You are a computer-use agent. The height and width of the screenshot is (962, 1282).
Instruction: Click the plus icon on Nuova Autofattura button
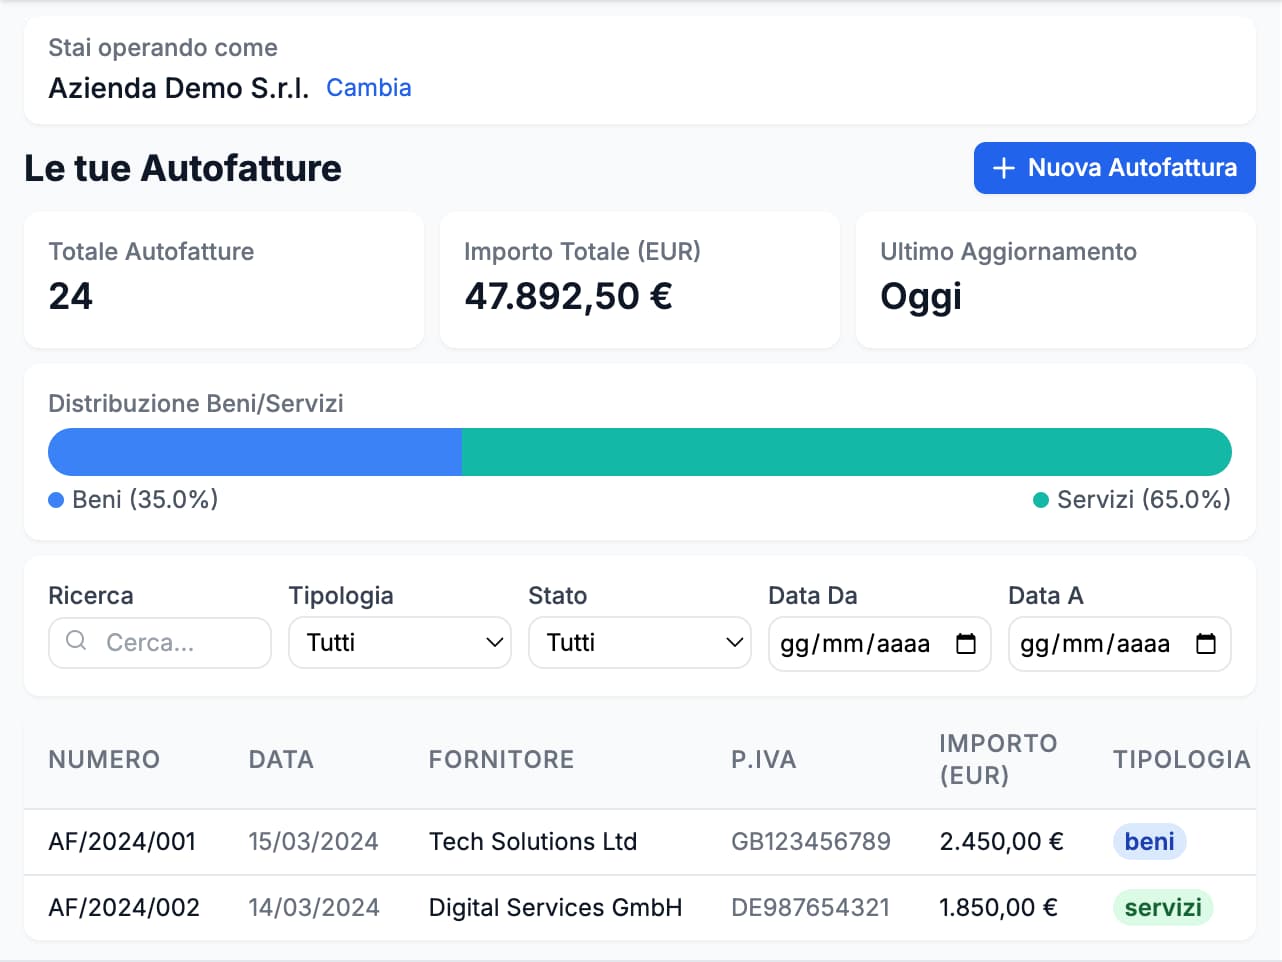pyautogui.click(x=1003, y=168)
